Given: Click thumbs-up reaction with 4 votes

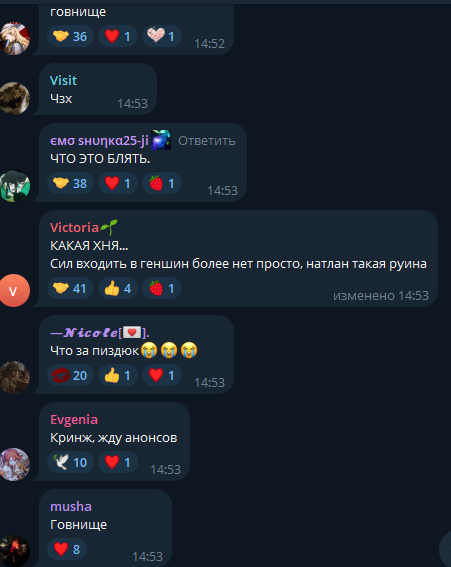Looking at the screenshot, I should pos(118,288).
